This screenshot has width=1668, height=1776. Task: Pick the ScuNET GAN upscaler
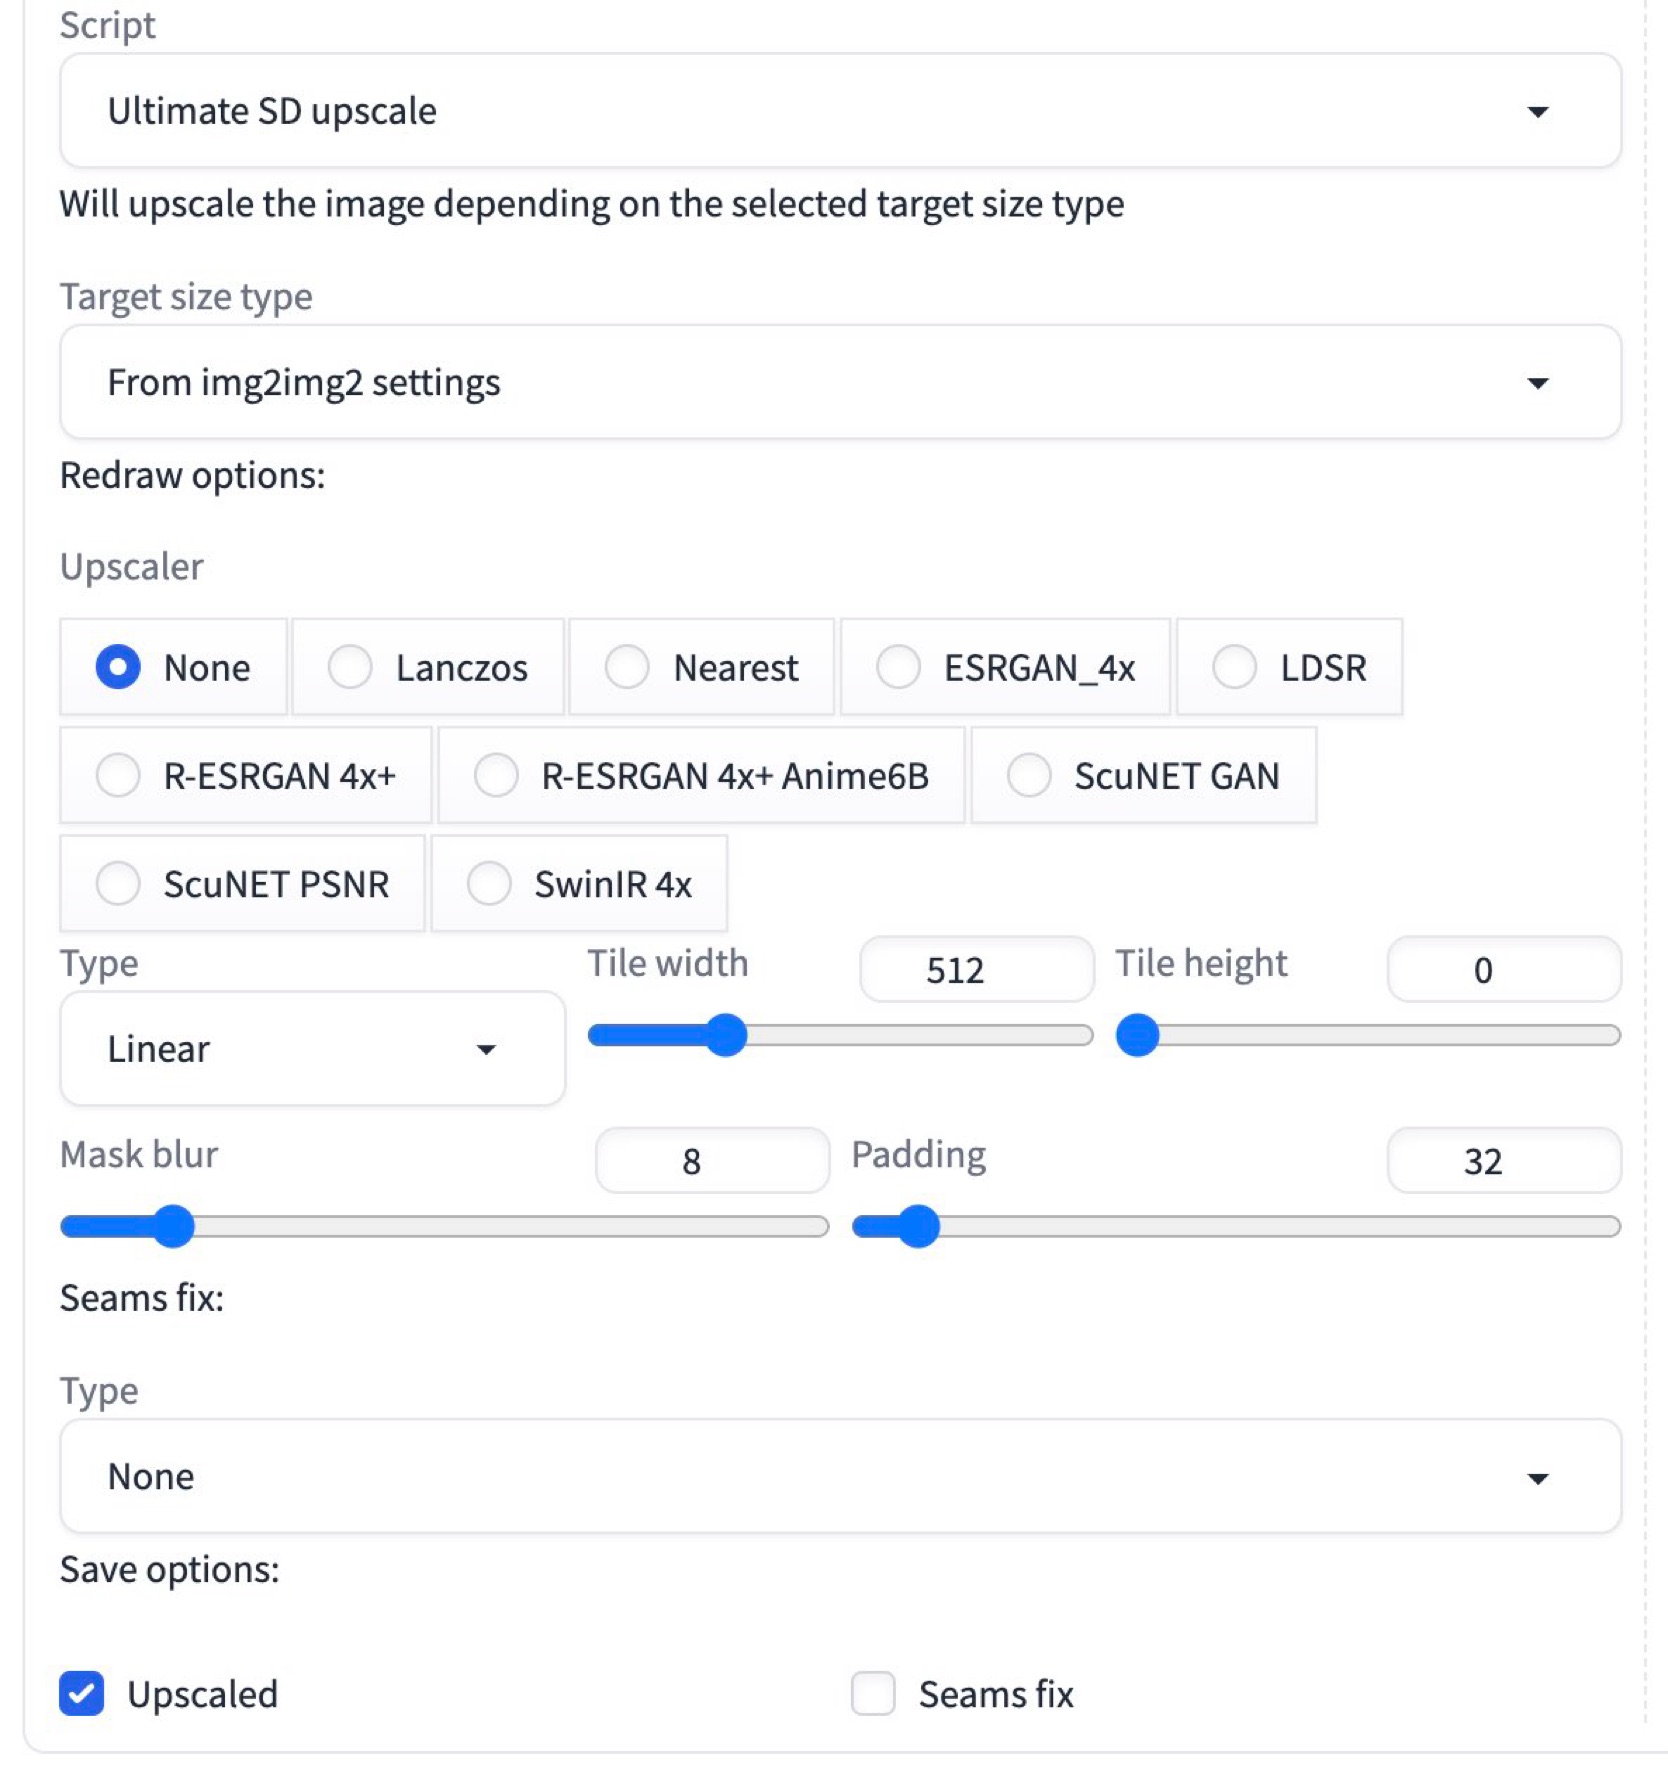[1029, 776]
